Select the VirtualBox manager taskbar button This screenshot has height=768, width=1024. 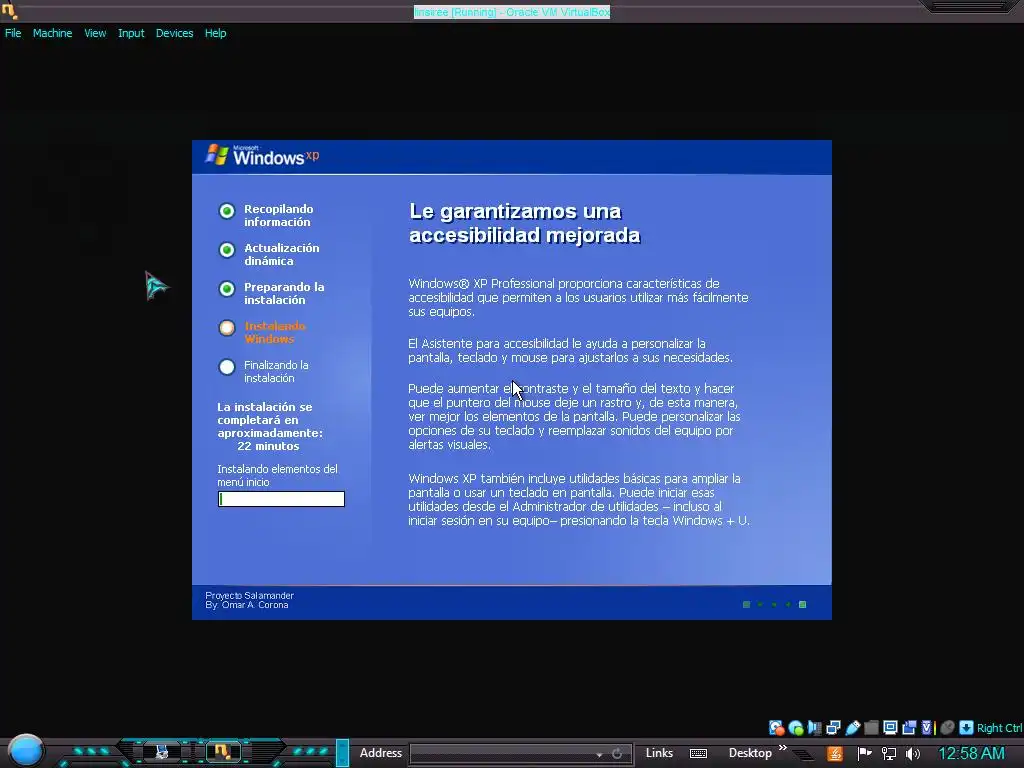click(161, 752)
